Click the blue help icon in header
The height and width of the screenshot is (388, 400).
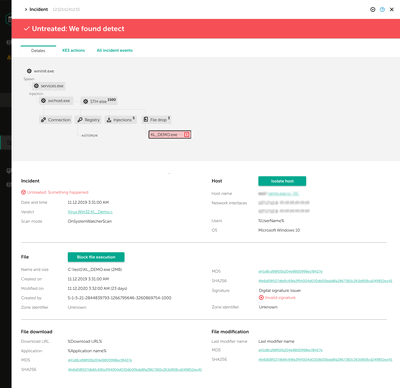[382, 10]
